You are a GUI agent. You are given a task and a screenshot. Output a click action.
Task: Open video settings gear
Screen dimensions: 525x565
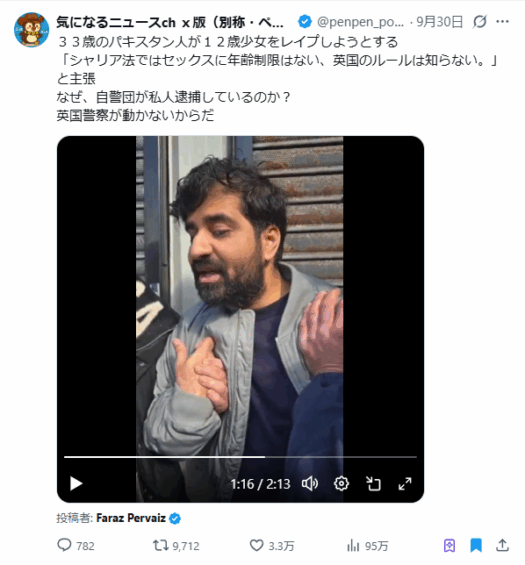pos(341,484)
